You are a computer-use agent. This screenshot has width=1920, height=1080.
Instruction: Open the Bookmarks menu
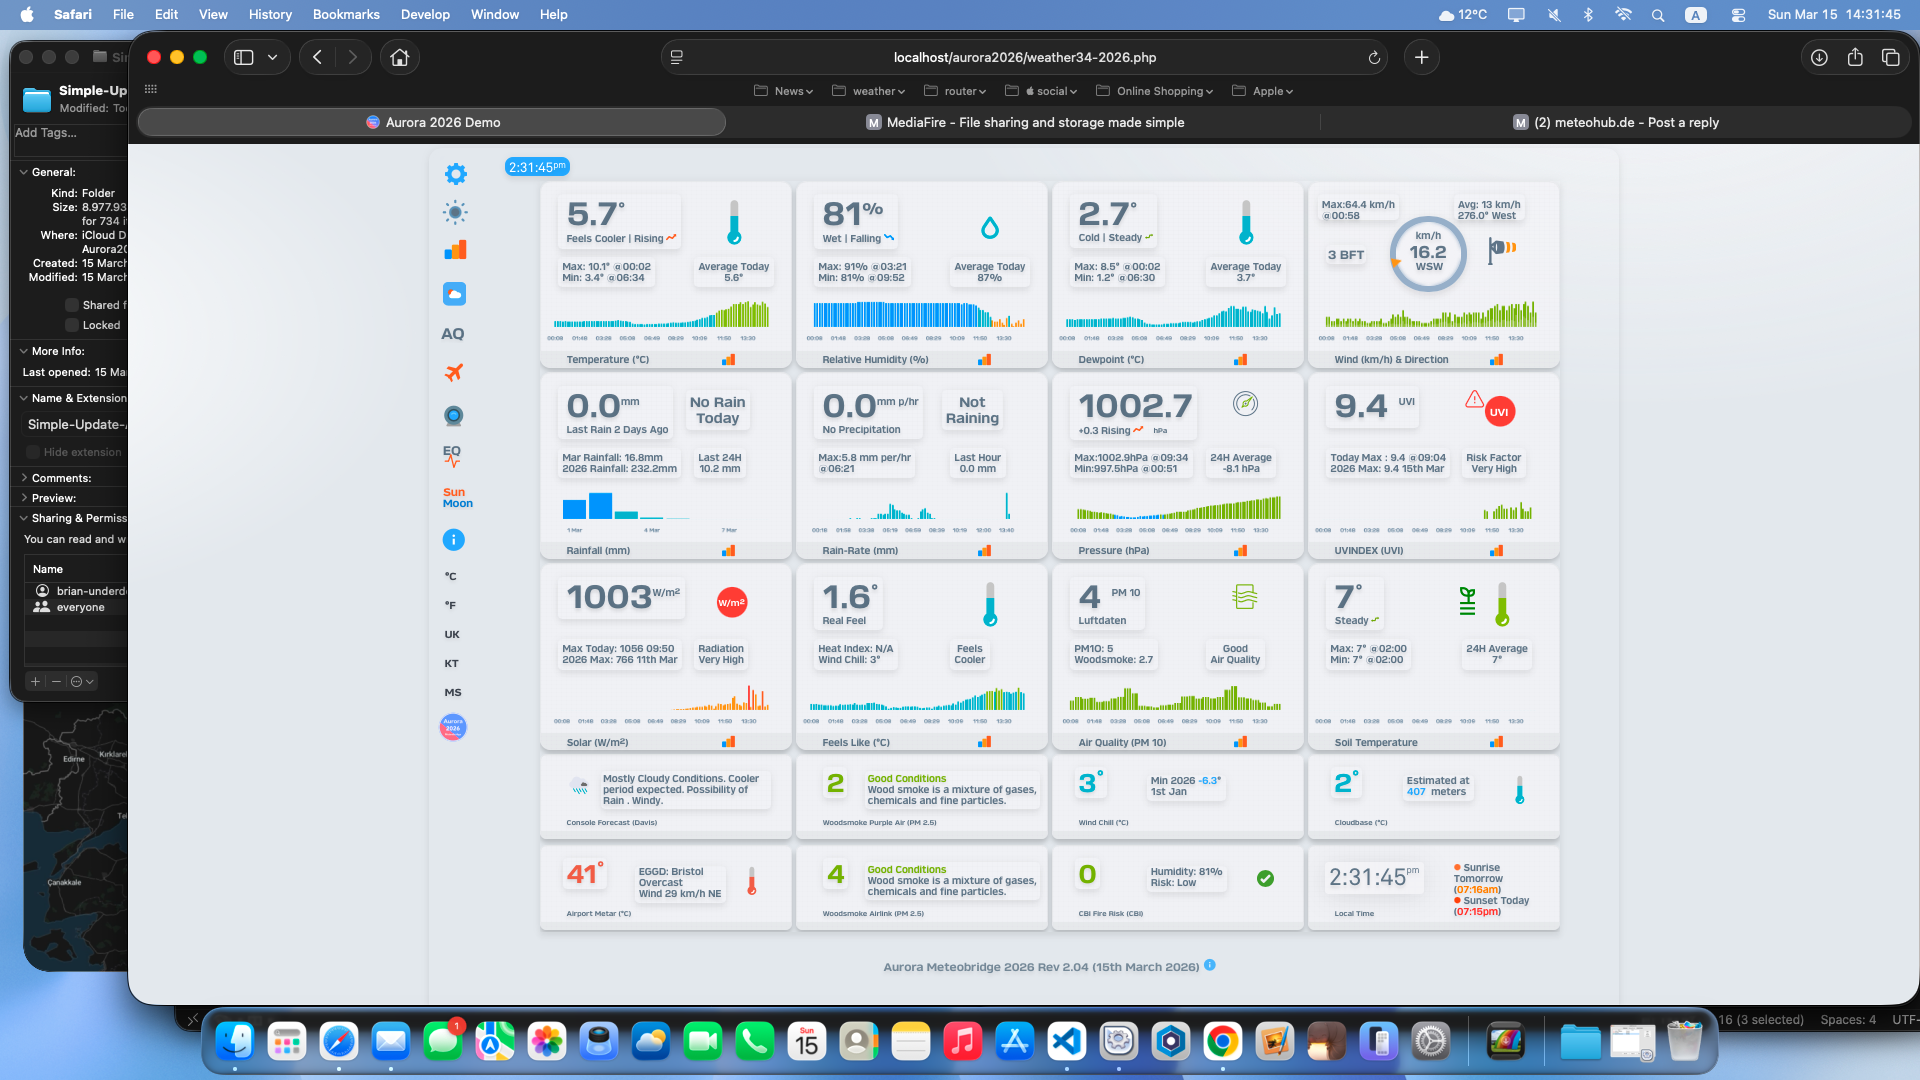click(346, 14)
